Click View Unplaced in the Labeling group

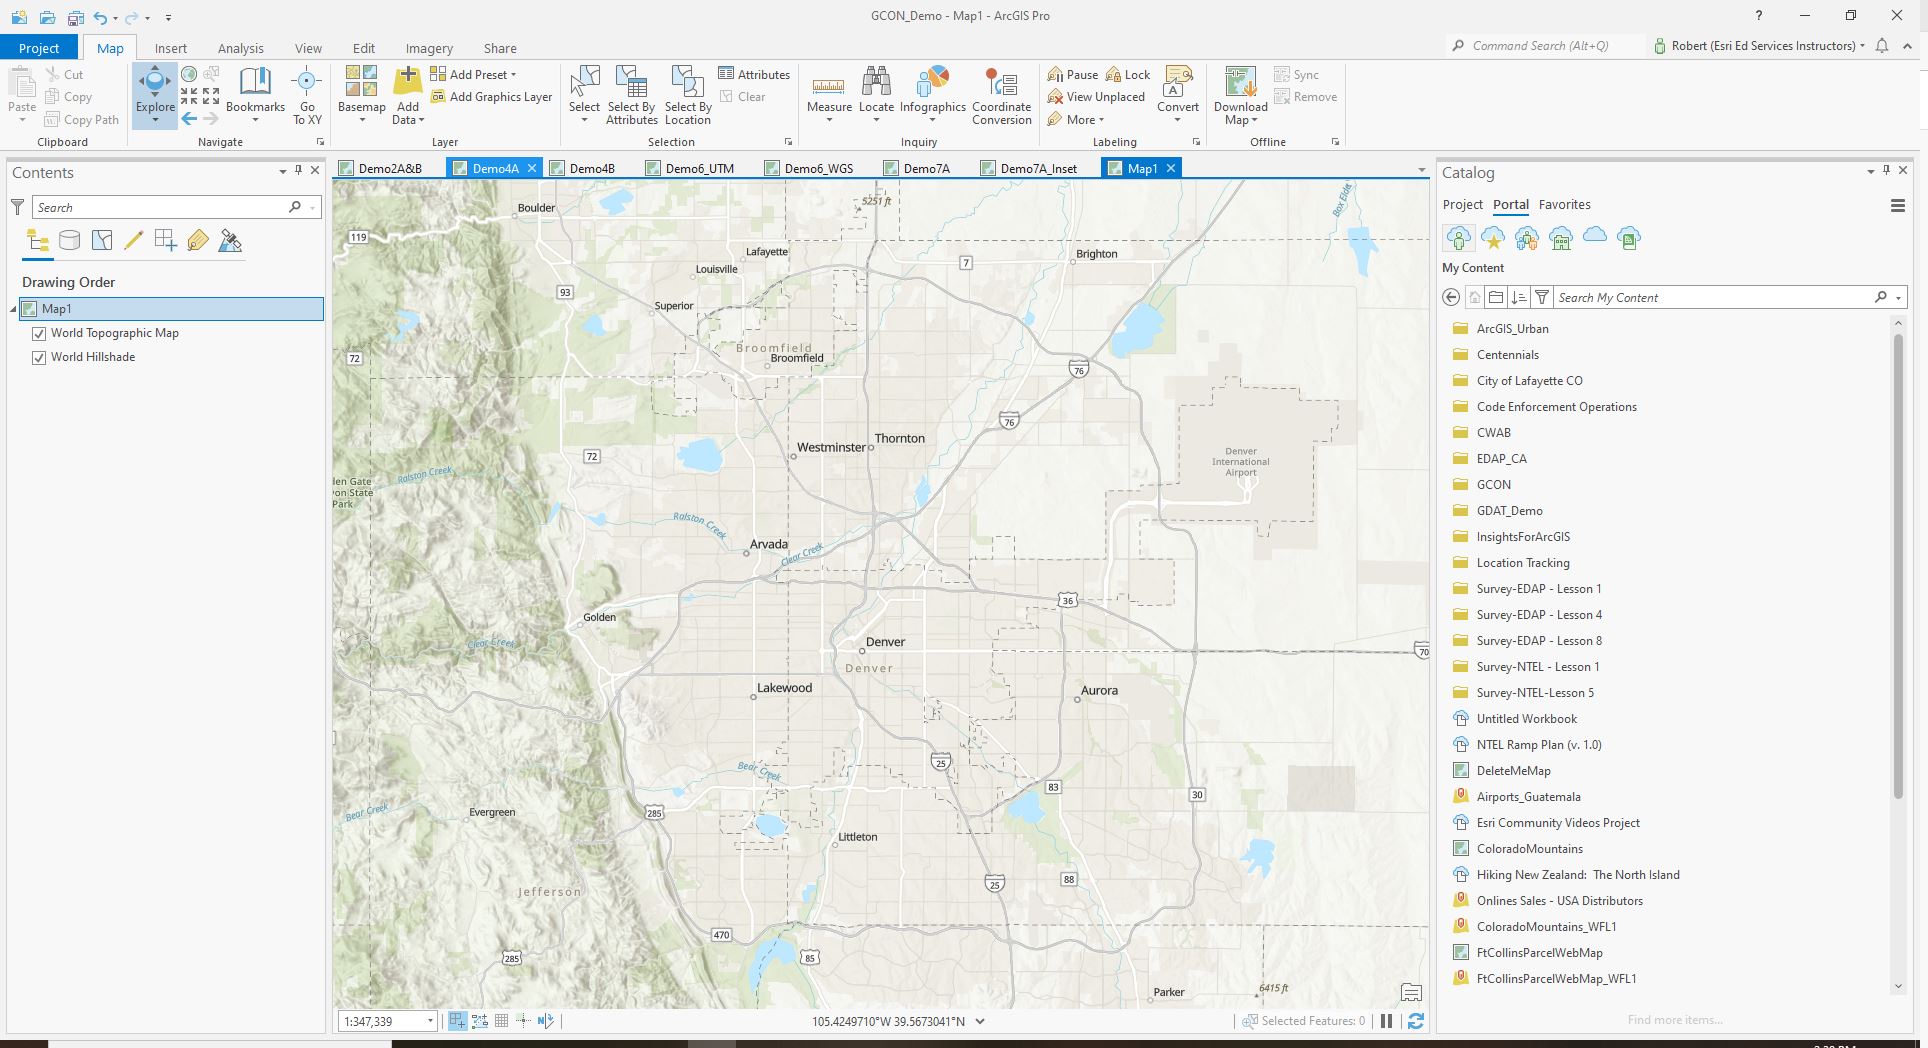point(1096,97)
